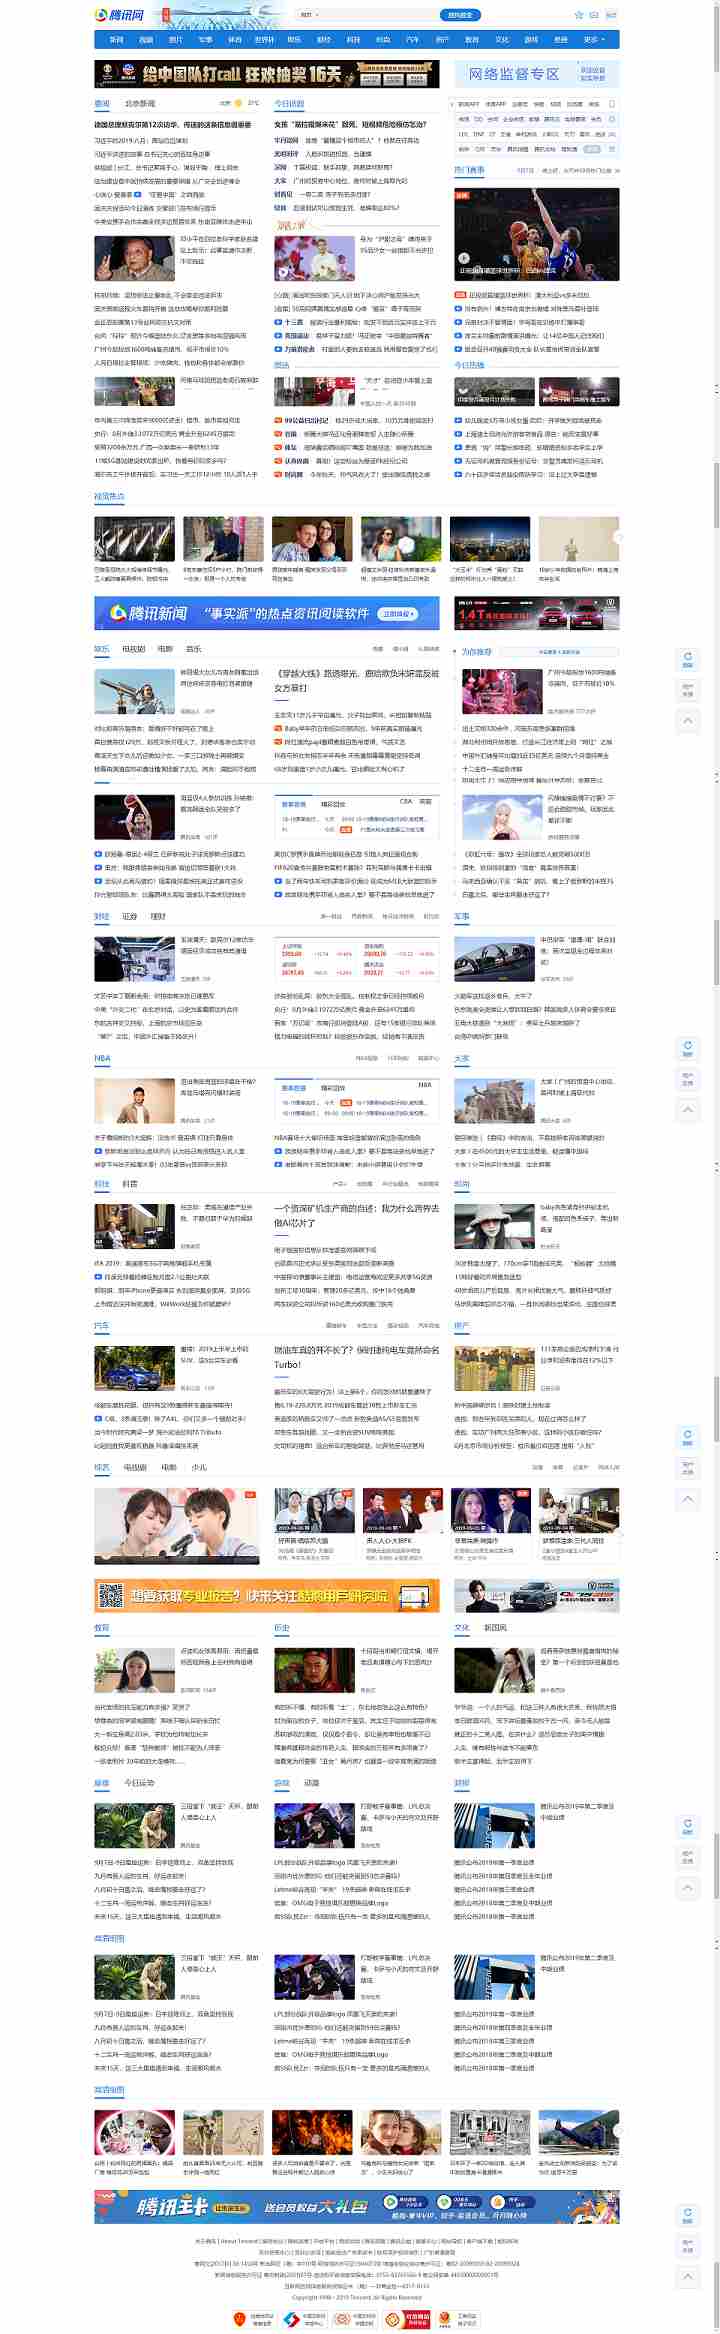Open 新闻 in the blue navigation bar
The image size is (720, 2334).
[x=117, y=40]
